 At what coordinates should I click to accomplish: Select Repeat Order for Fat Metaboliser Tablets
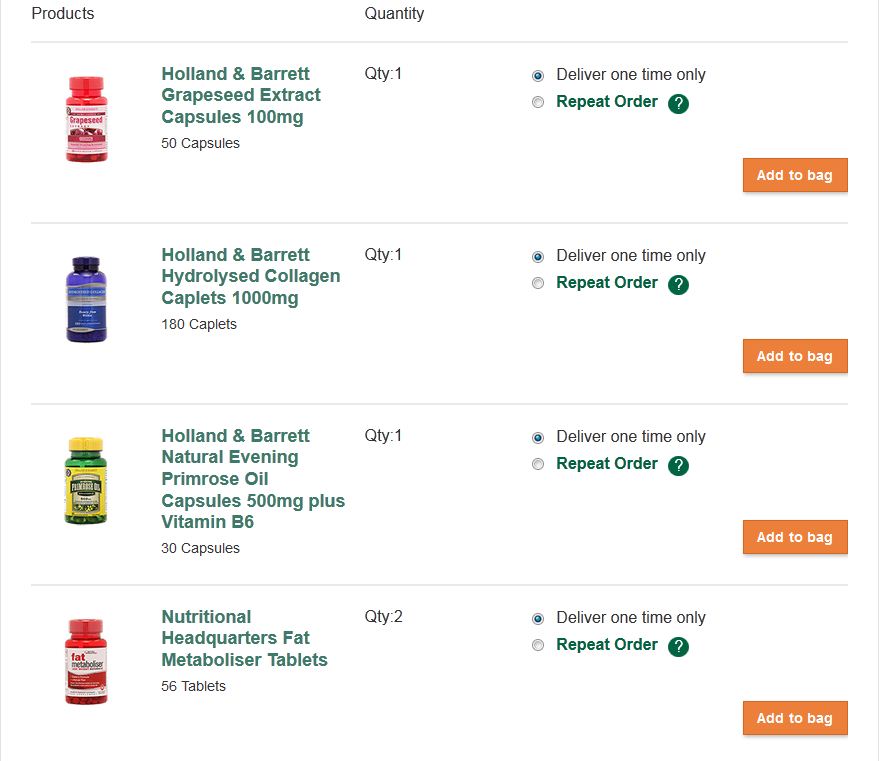click(538, 645)
